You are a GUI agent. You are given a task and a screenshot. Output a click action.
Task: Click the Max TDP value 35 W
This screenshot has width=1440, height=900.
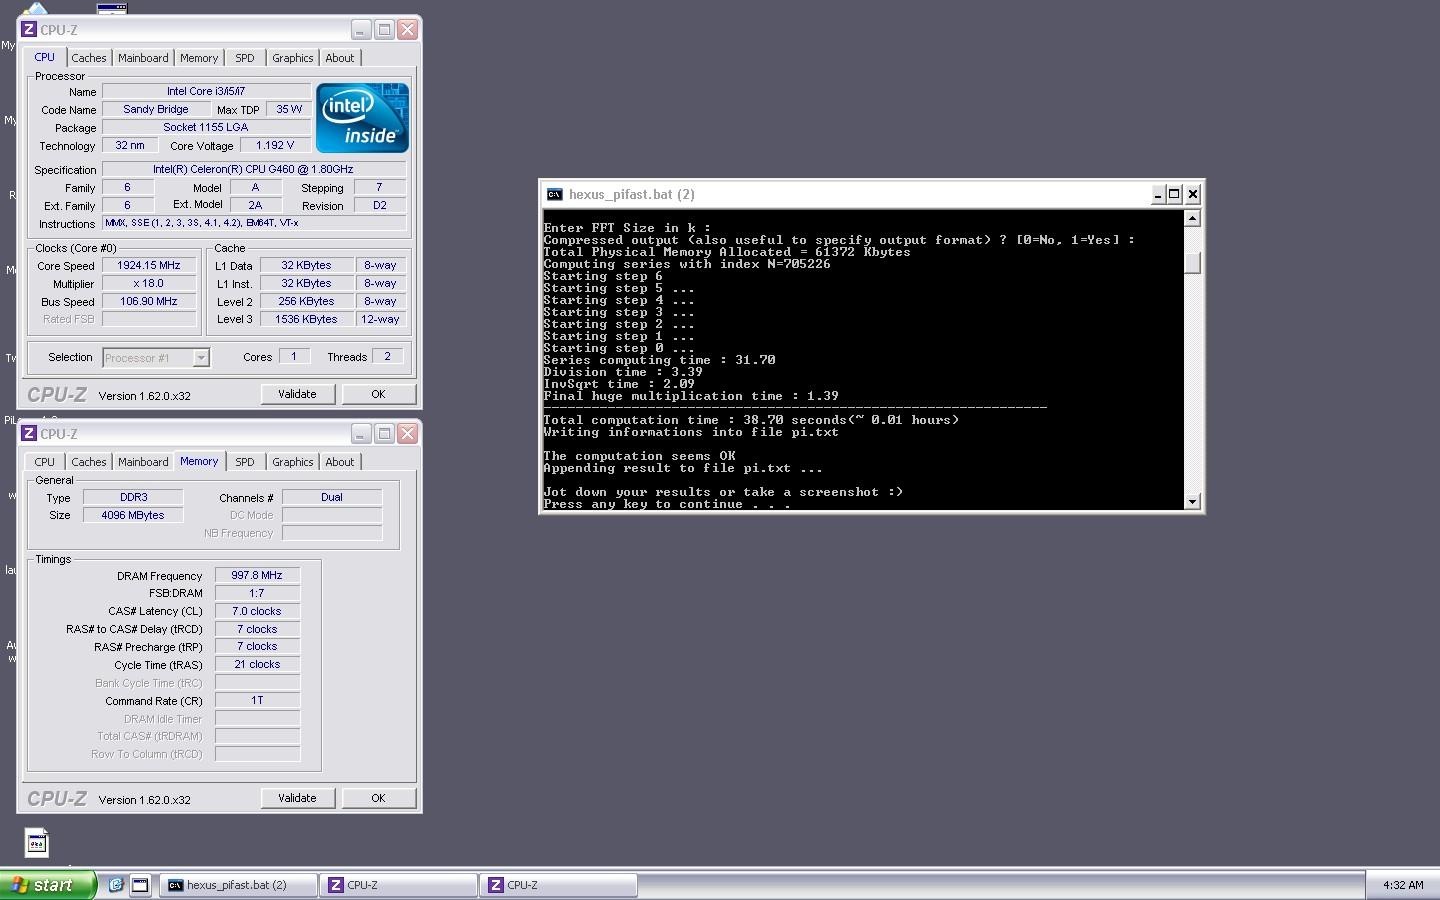289,109
